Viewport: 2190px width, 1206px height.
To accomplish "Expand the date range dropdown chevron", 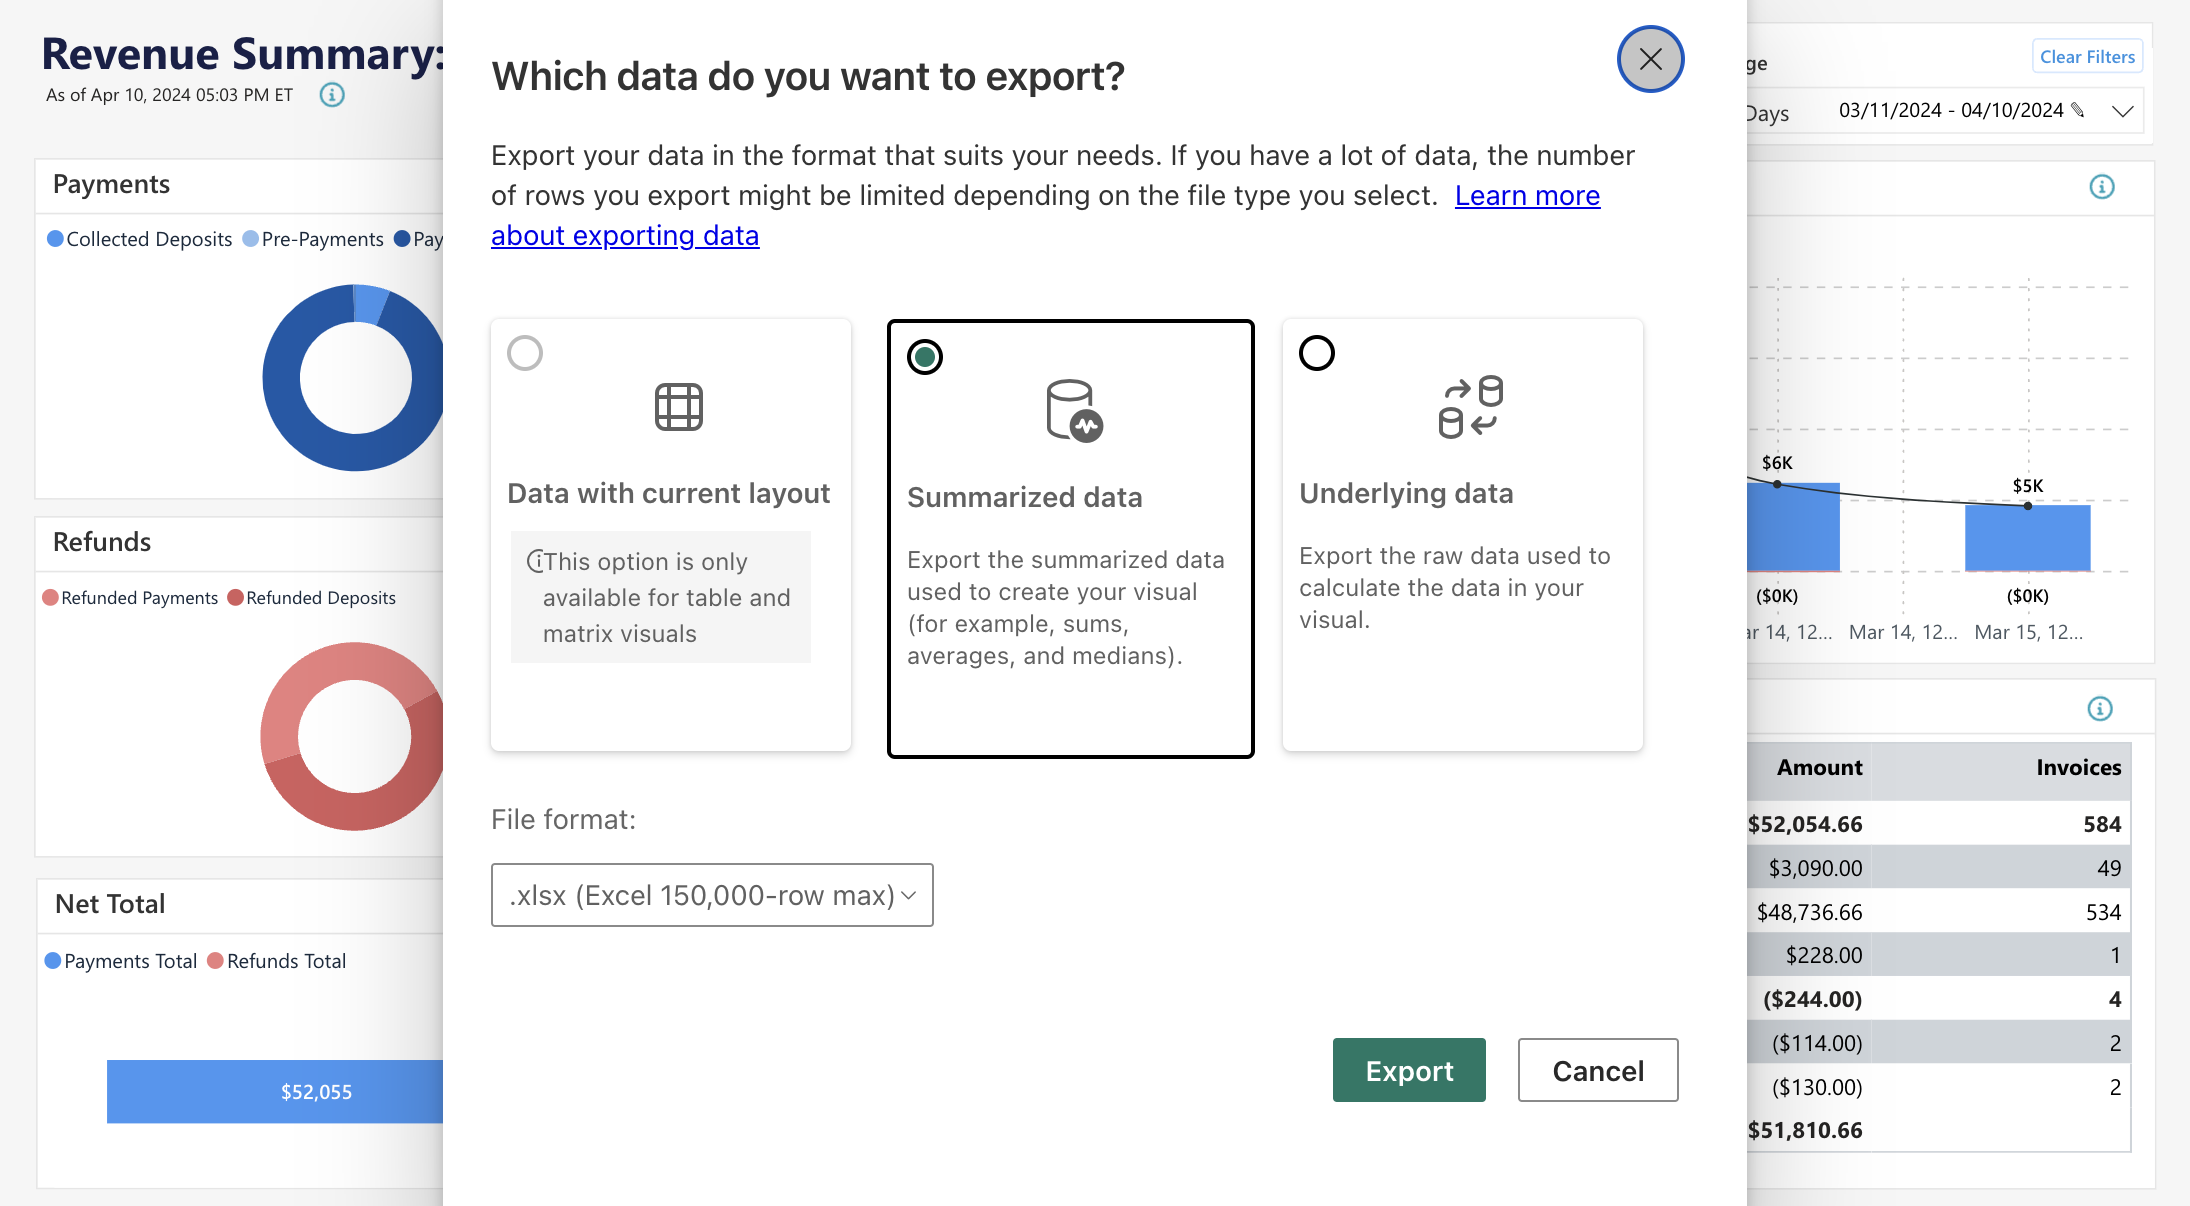I will pos(2122,111).
